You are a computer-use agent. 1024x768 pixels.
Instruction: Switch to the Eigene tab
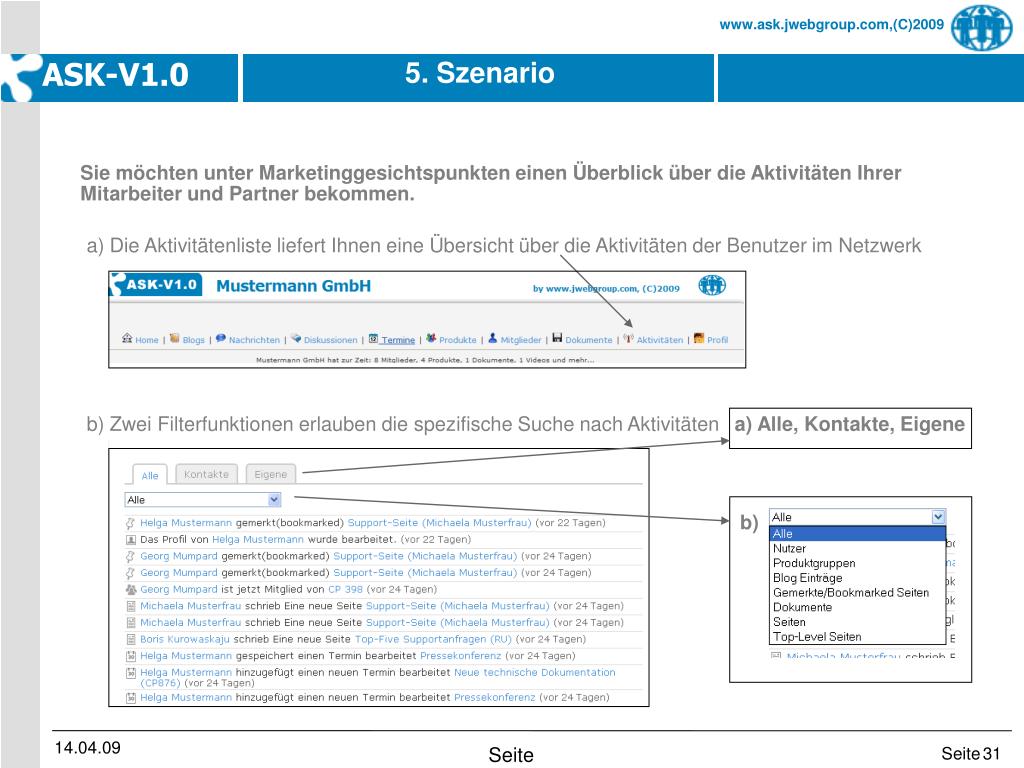coord(270,474)
